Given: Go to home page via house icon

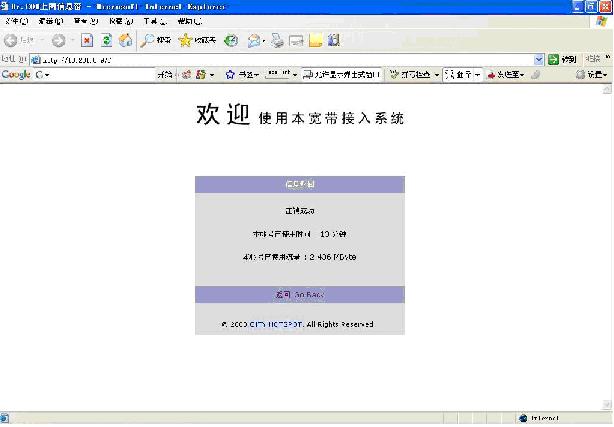Looking at the screenshot, I should click(125, 41).
